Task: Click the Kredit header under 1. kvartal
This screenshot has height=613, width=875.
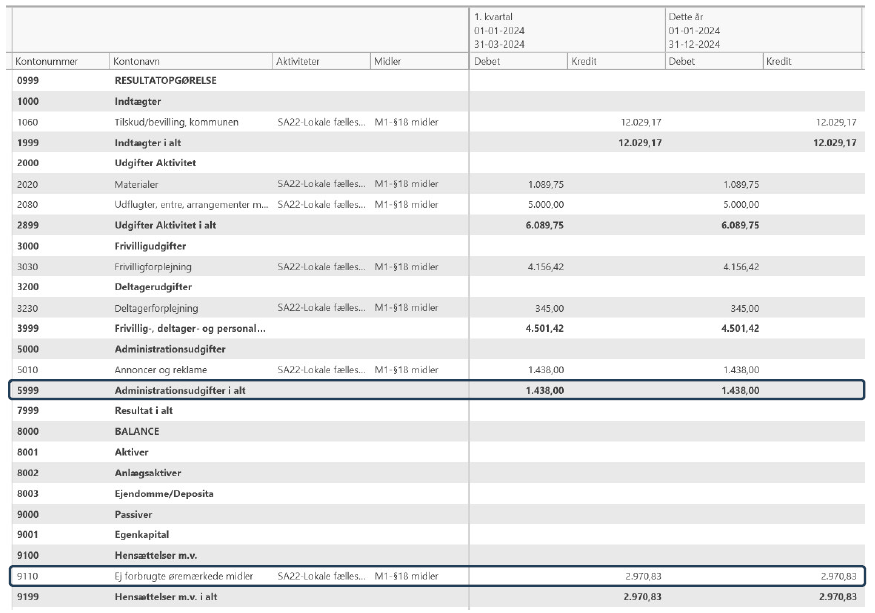Action: coord(616,61)
